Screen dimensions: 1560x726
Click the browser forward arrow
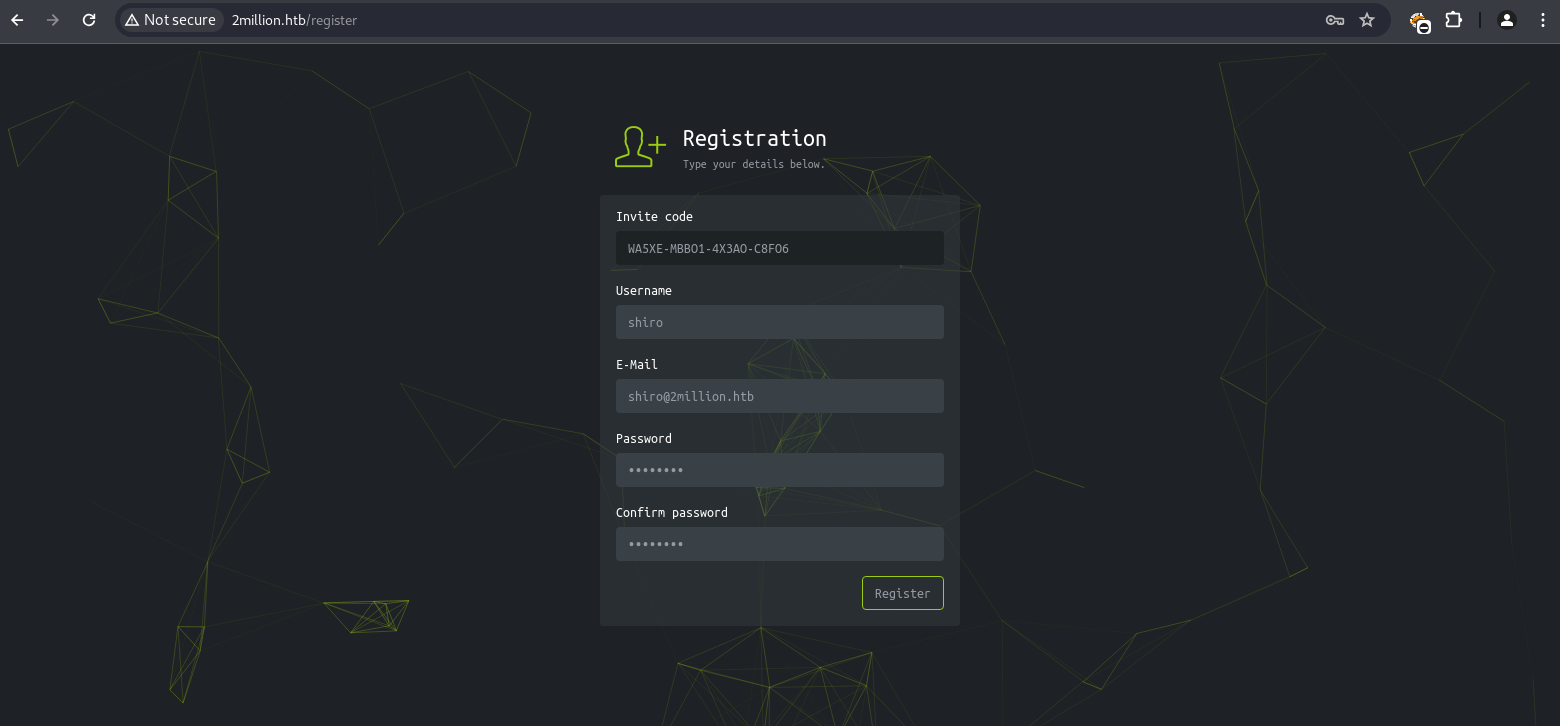[53, 20]
